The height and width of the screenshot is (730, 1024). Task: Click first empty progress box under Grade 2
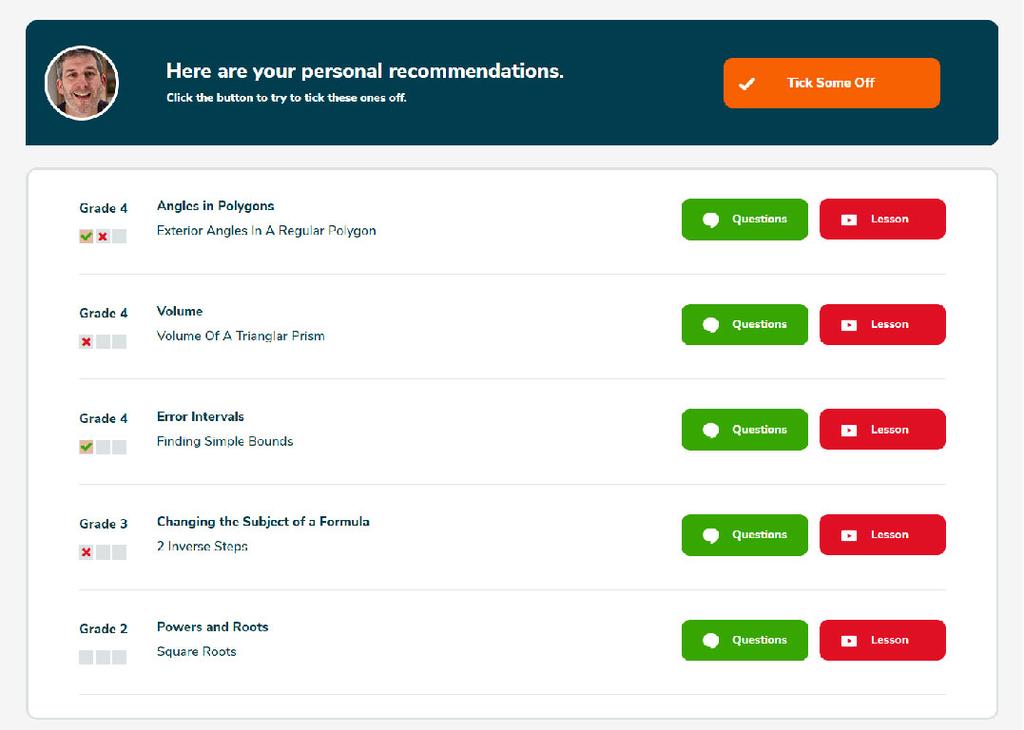pyautogui.click(x=86, y=658)
